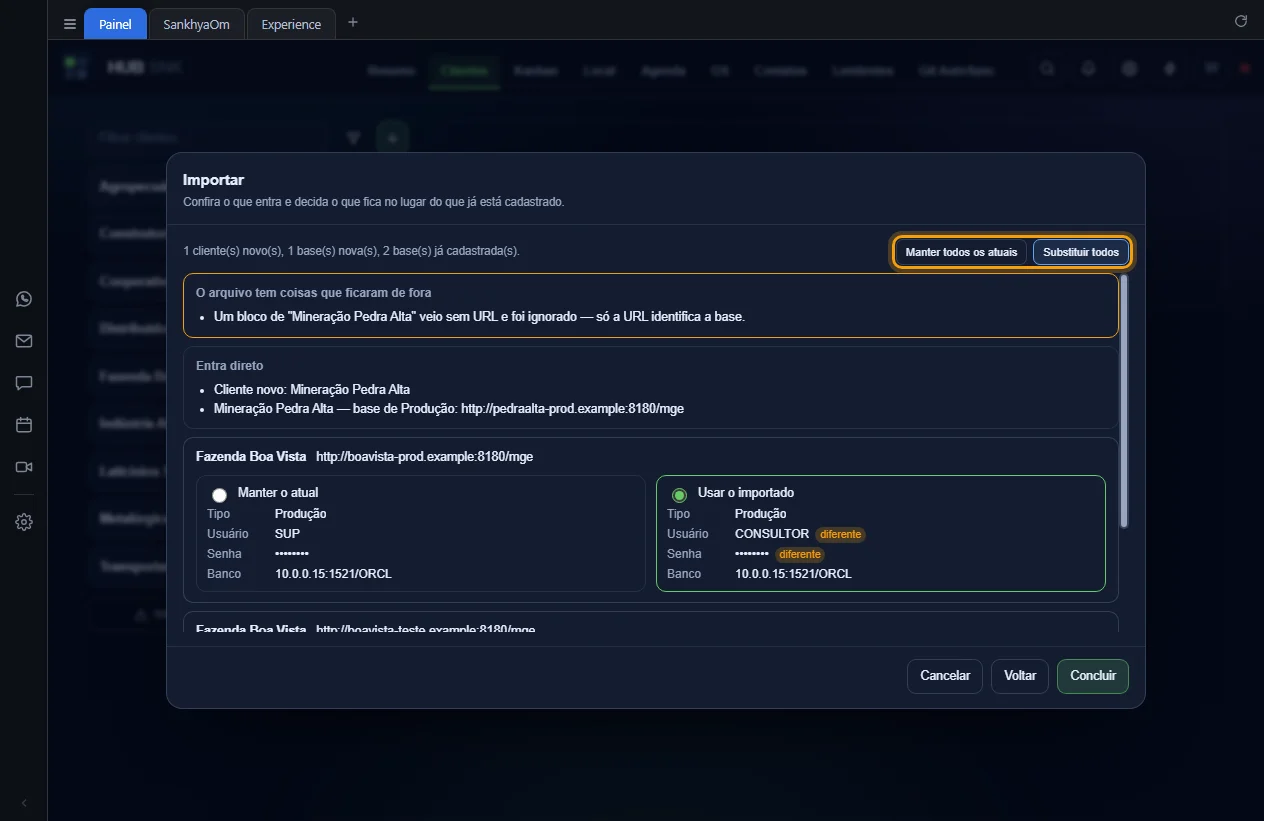Cancel the import dialog
The image size is (1264, 821).
pos(945,676)
